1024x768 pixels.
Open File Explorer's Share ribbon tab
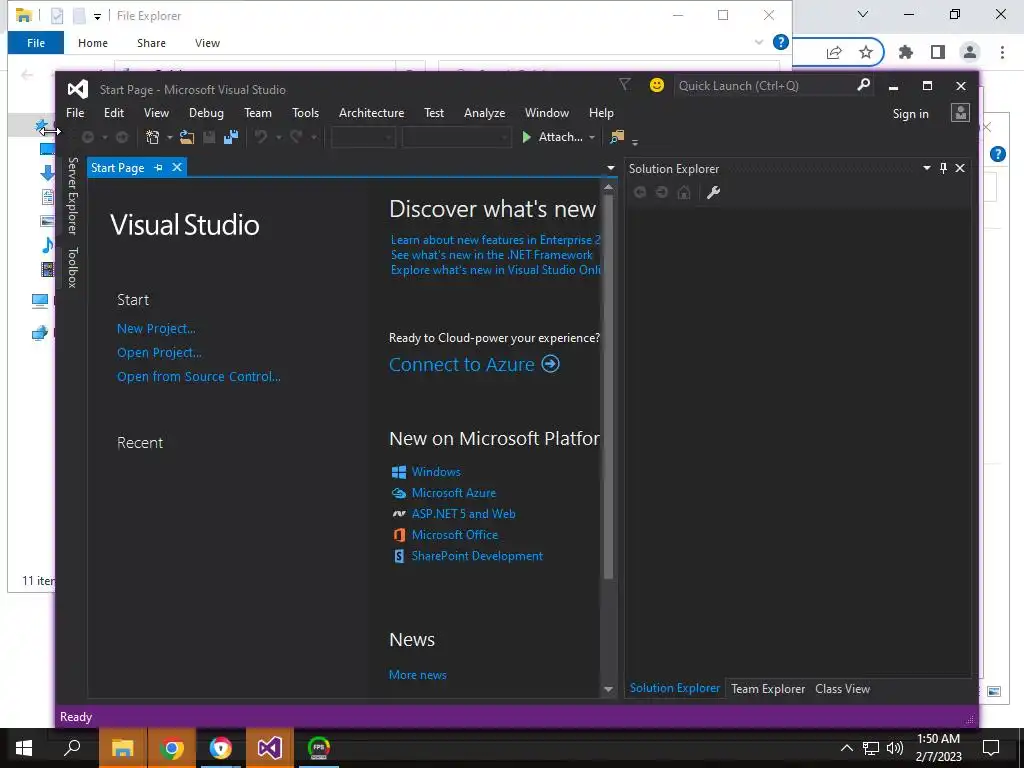[x=151, y=43]
